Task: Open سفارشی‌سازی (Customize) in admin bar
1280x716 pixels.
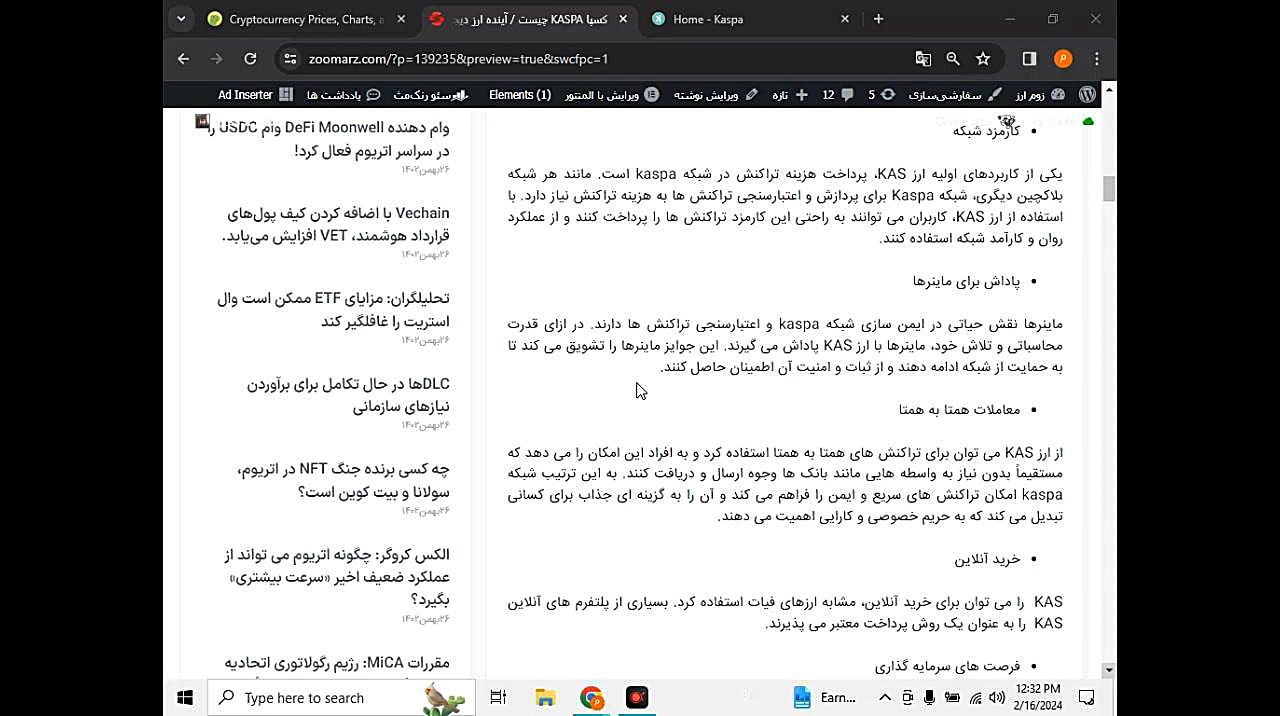Action: (x=954, y=95)
